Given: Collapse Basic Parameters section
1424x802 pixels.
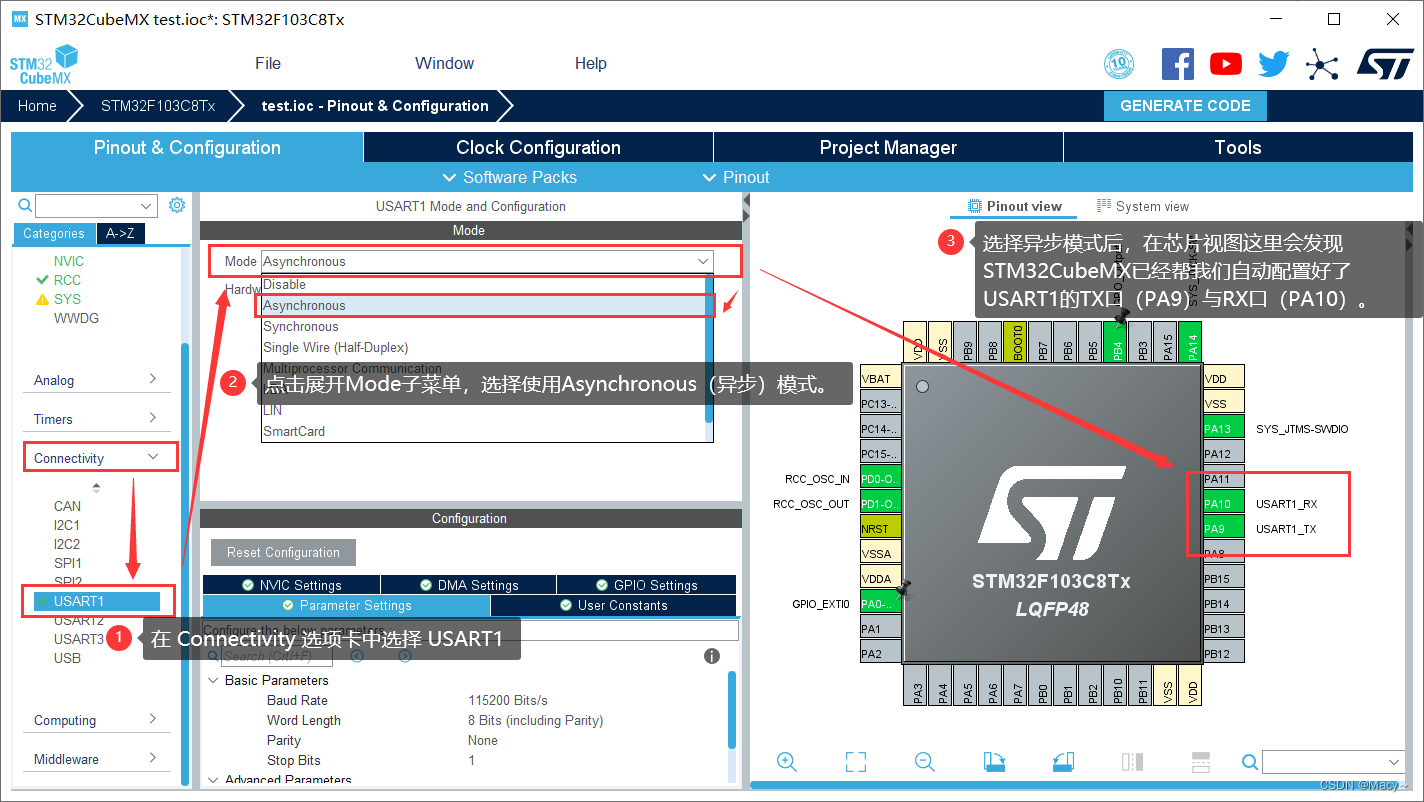Looking at the screenshot, I should (213, 680).
